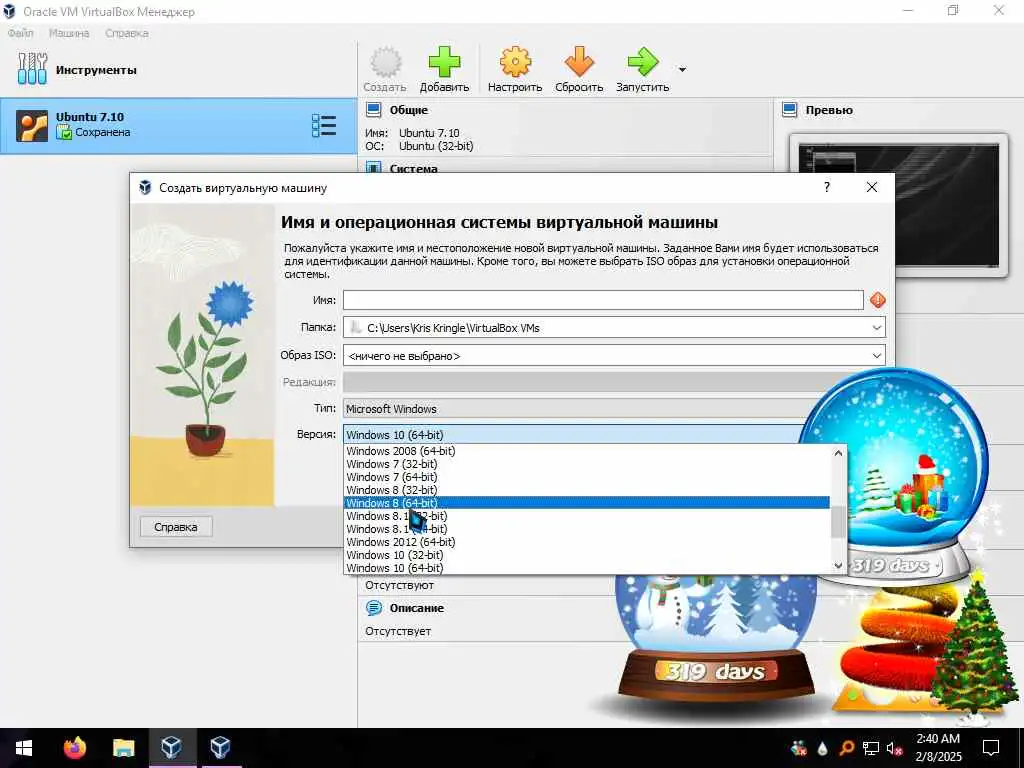The height and width of the screenshot is (768, 1024).
Task: Click the Описание section icon
Action: (374, 608)
